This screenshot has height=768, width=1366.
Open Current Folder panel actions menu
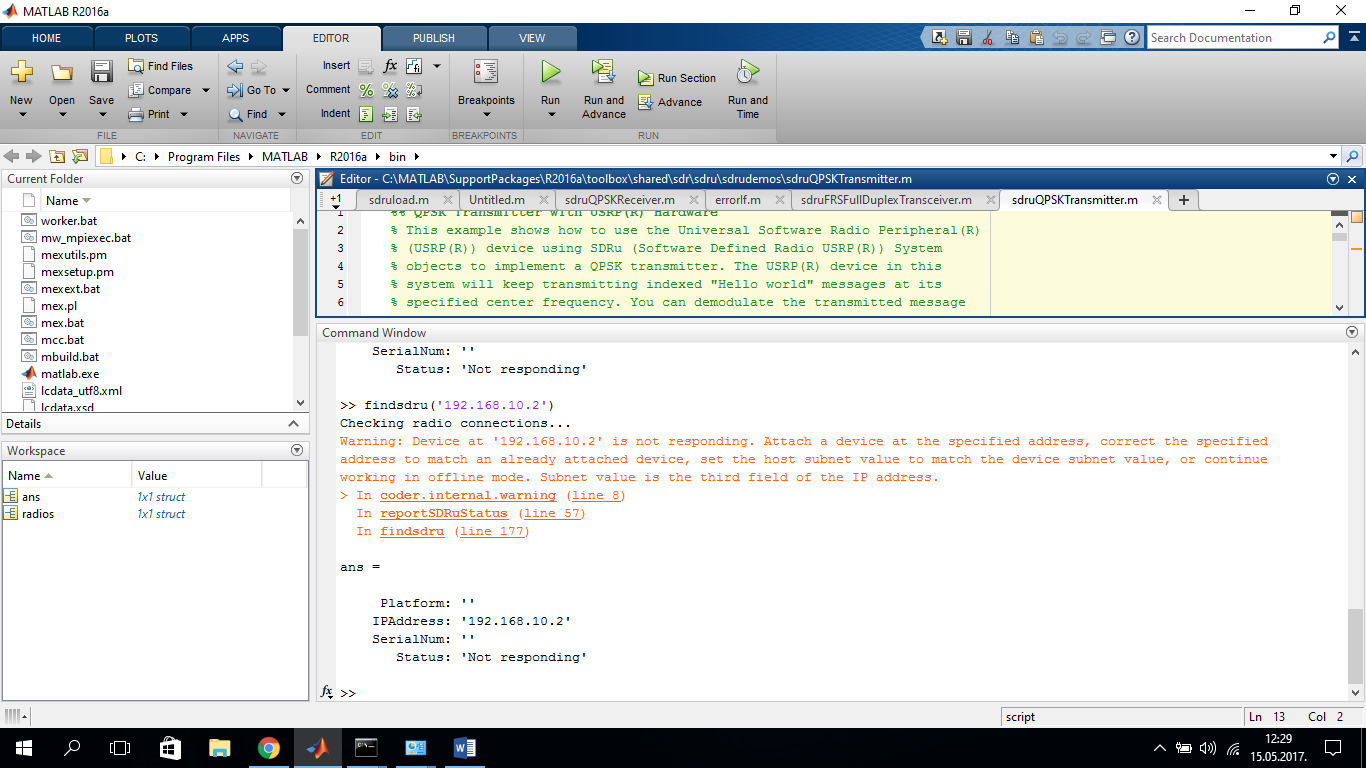click(297, 178)
